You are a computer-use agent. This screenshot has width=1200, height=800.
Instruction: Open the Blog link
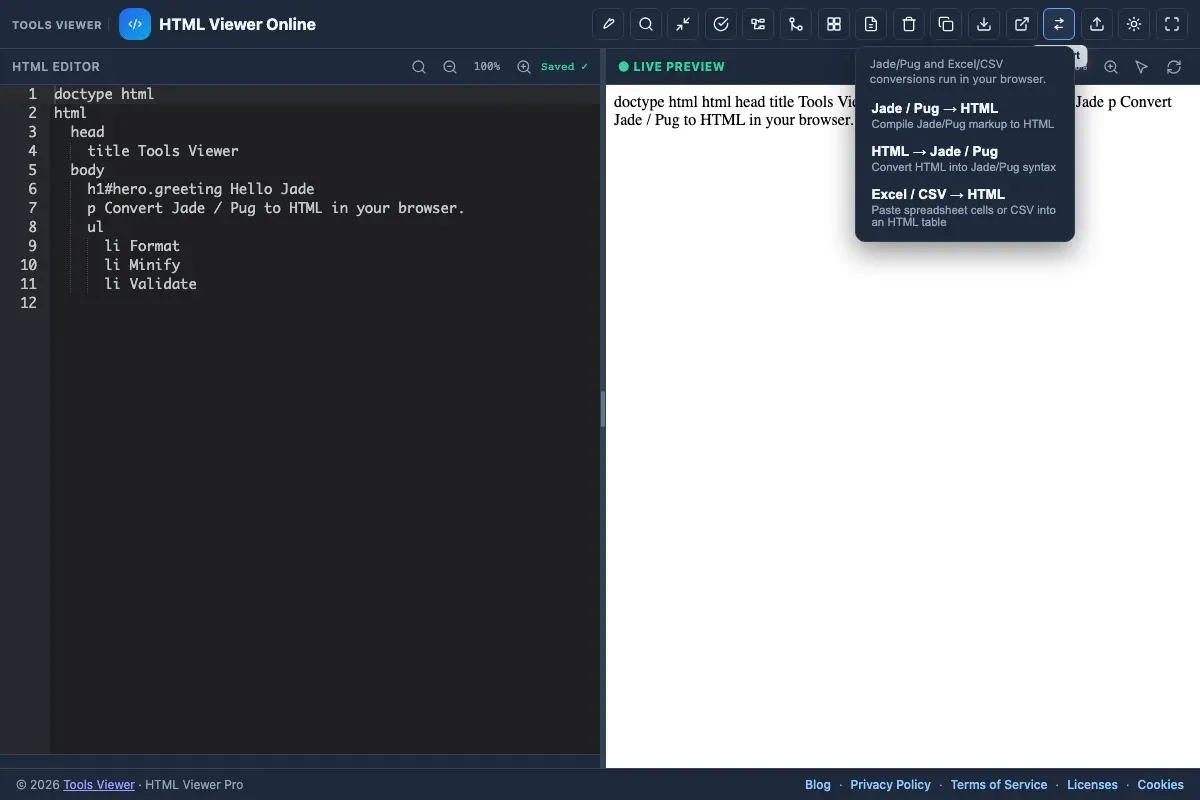coord(818,785)
